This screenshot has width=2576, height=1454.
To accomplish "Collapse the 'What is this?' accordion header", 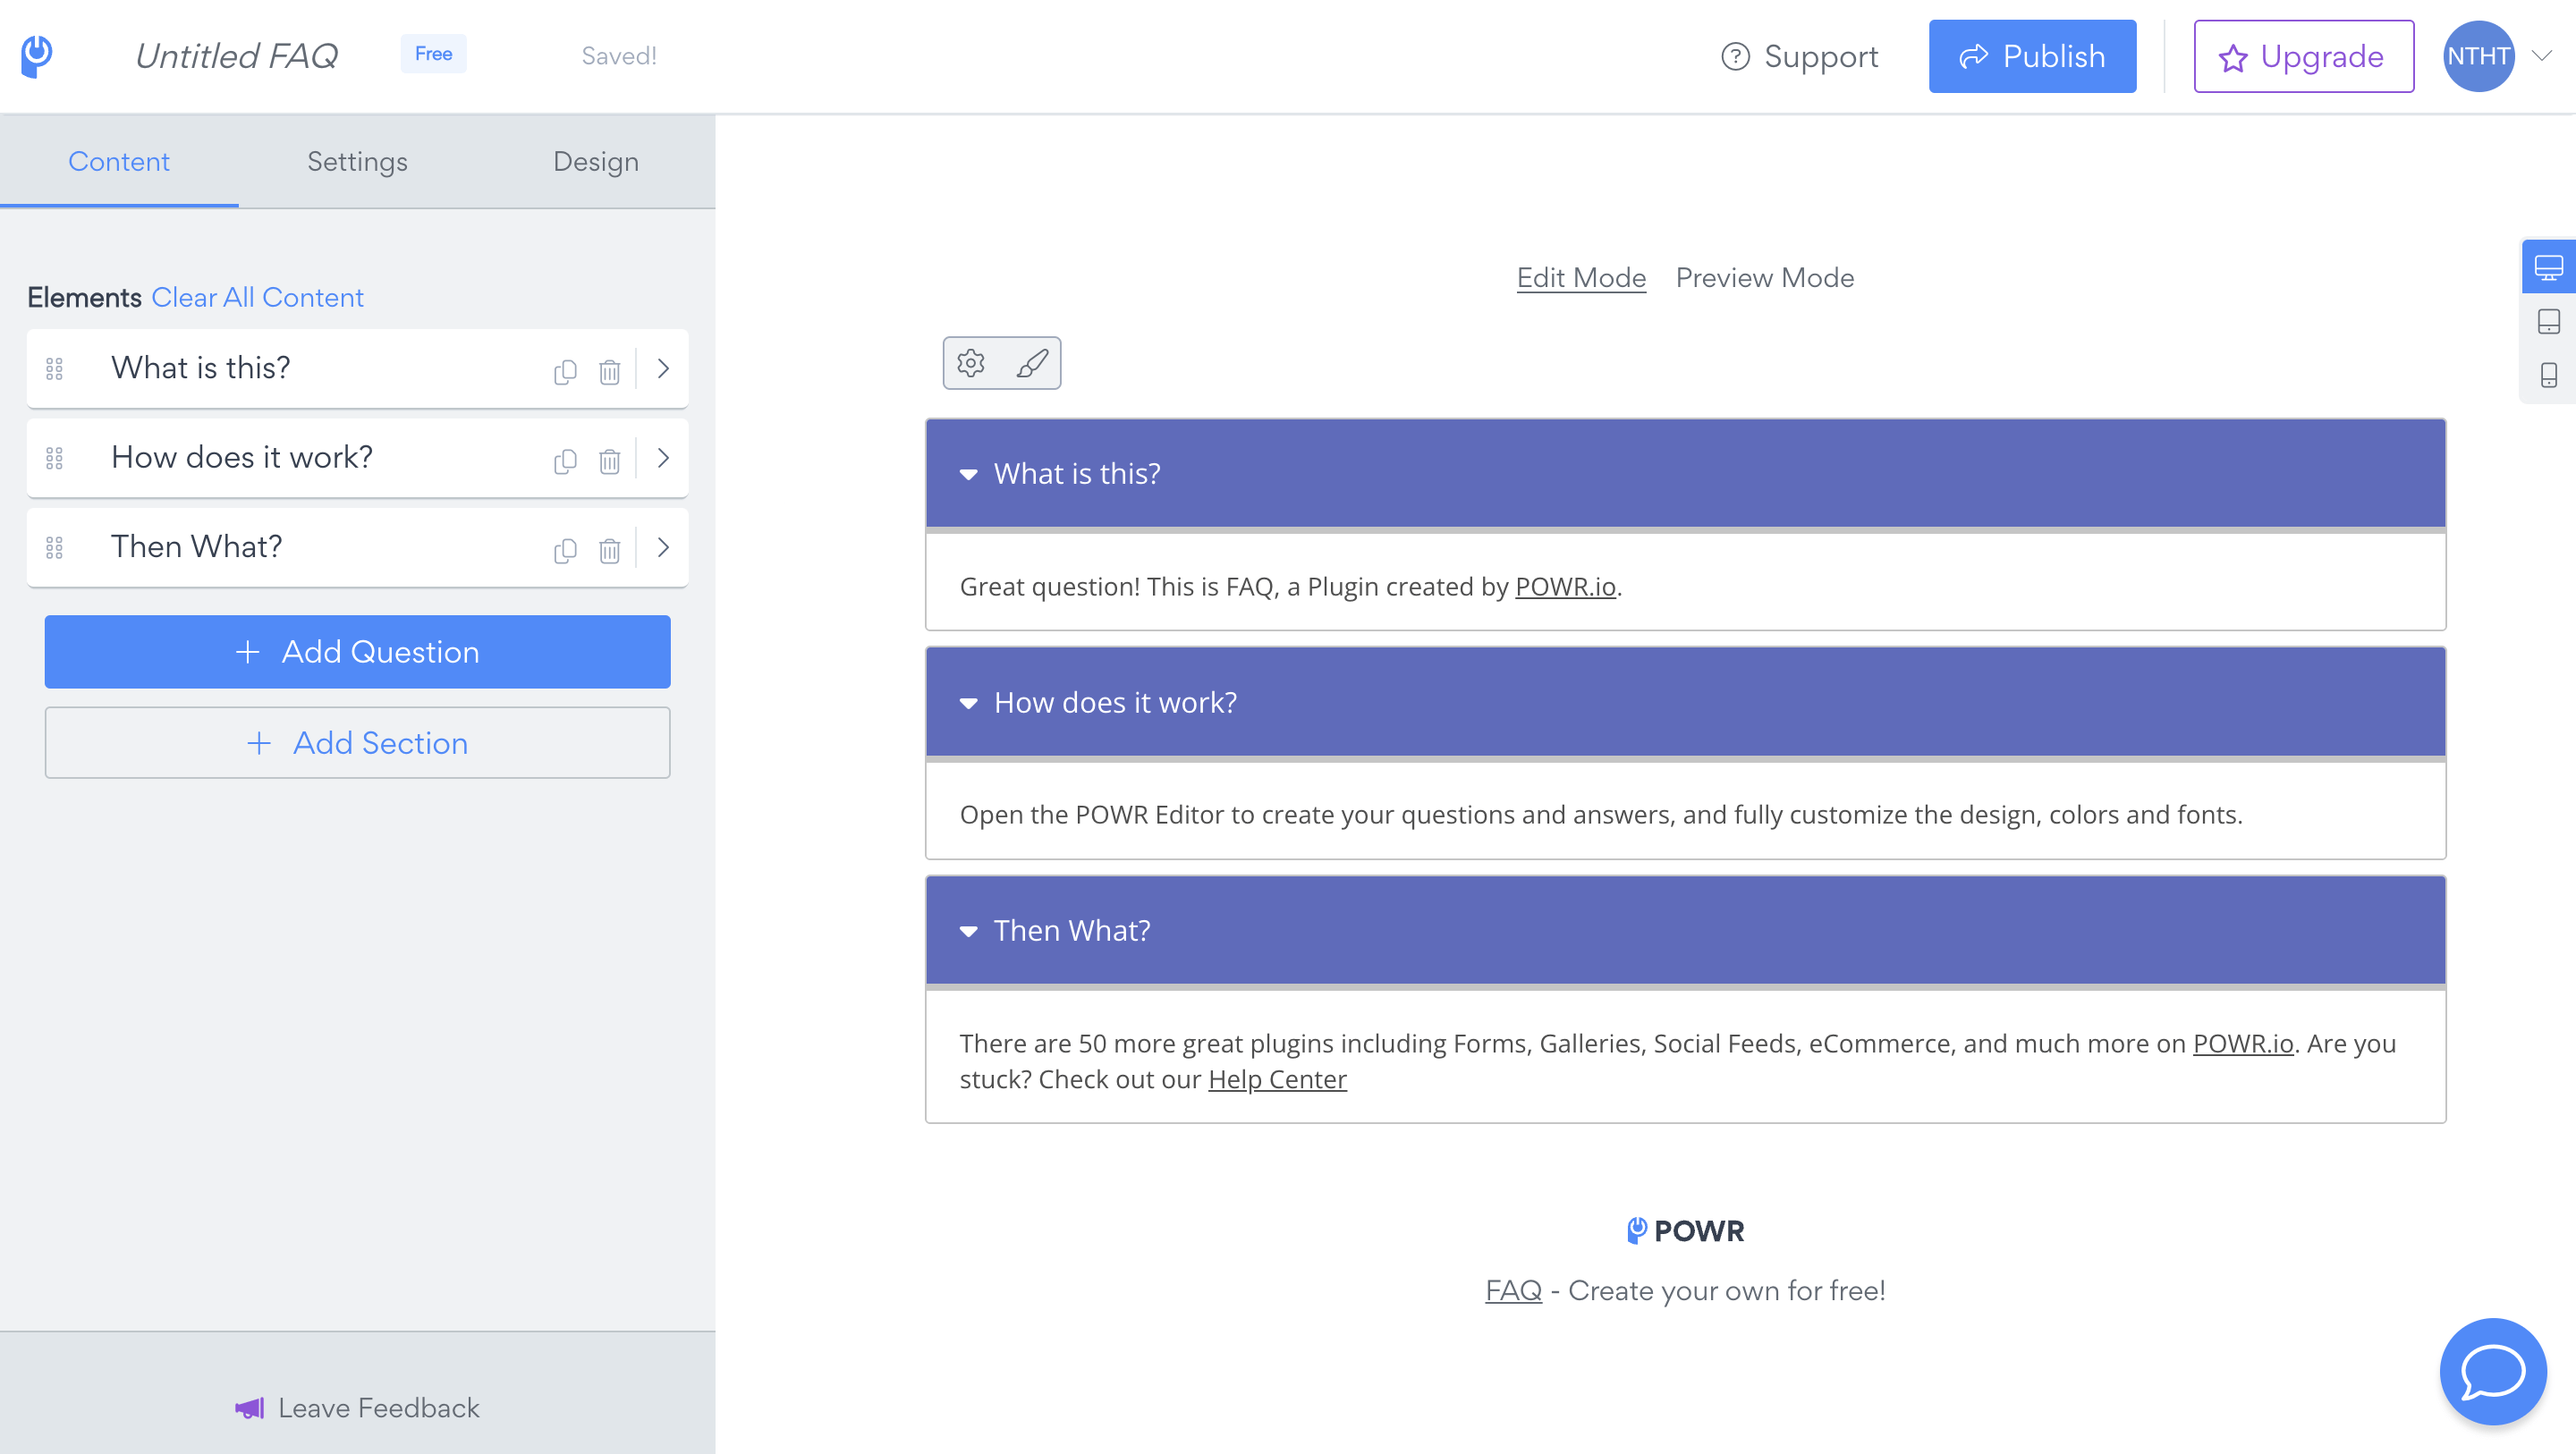I will [1685, 473].
